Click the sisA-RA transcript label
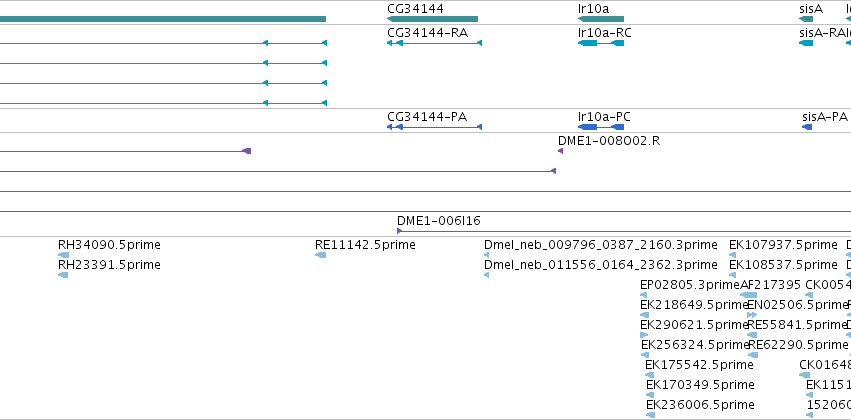 click(x=822, y=33)
